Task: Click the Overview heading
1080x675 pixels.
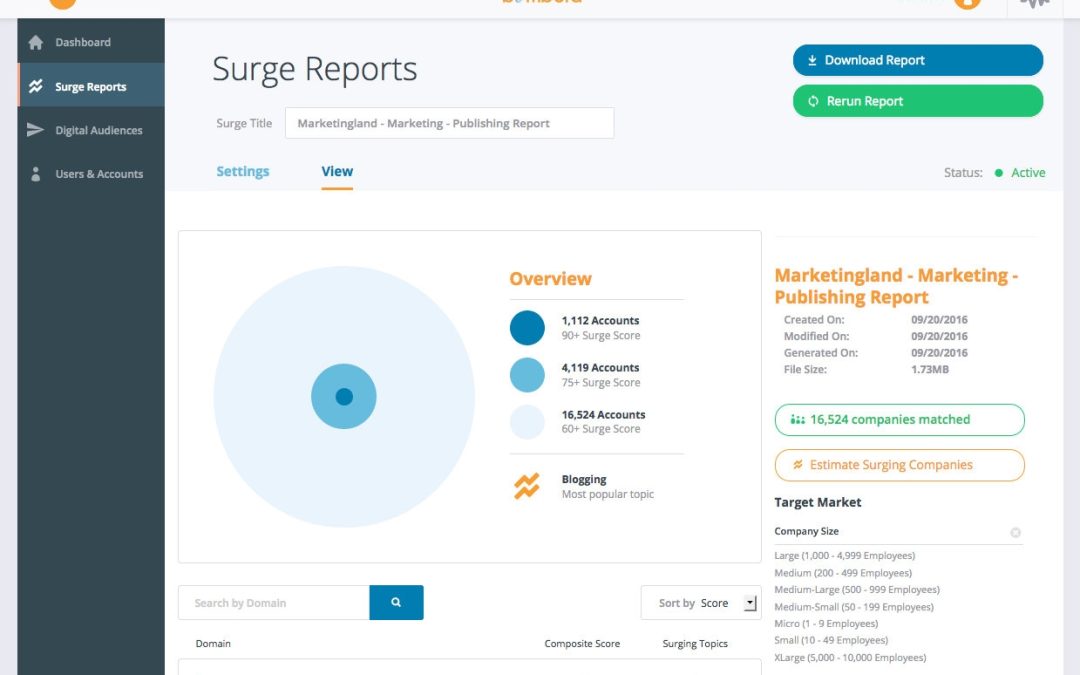Action: tap(550, 278)
